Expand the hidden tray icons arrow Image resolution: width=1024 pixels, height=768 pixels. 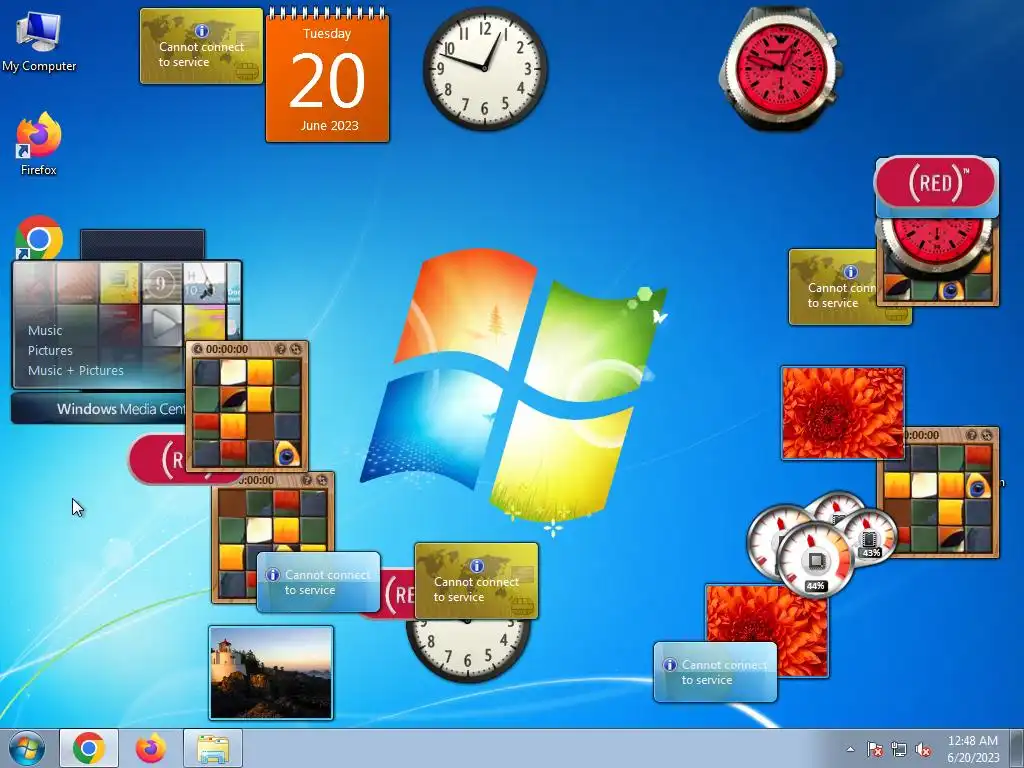(850, 749)
